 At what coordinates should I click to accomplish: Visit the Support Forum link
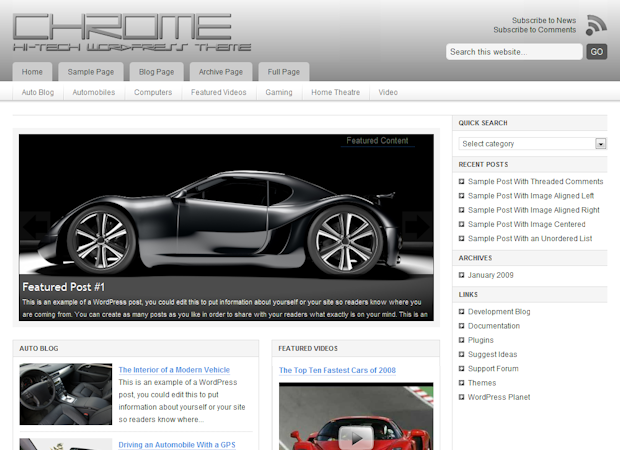click(x=493, y=369)
